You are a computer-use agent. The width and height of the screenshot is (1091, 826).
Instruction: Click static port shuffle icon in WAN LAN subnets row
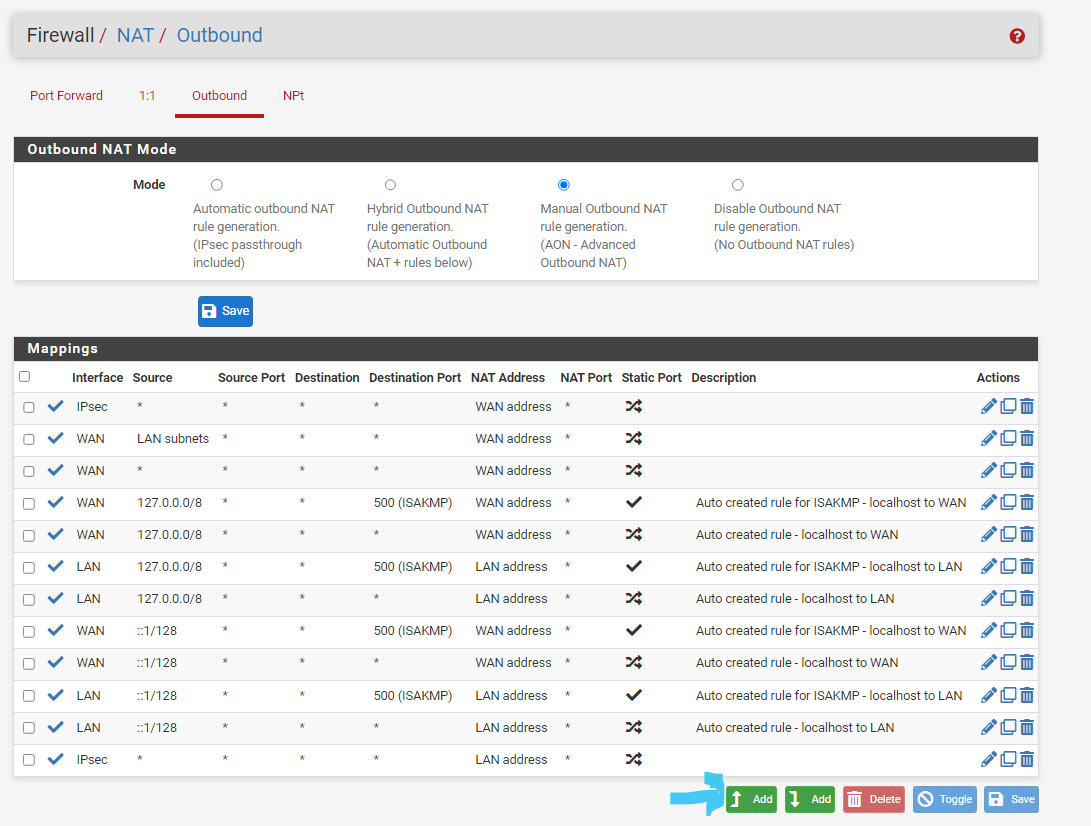pyautogui.click(x=633, y=438)
